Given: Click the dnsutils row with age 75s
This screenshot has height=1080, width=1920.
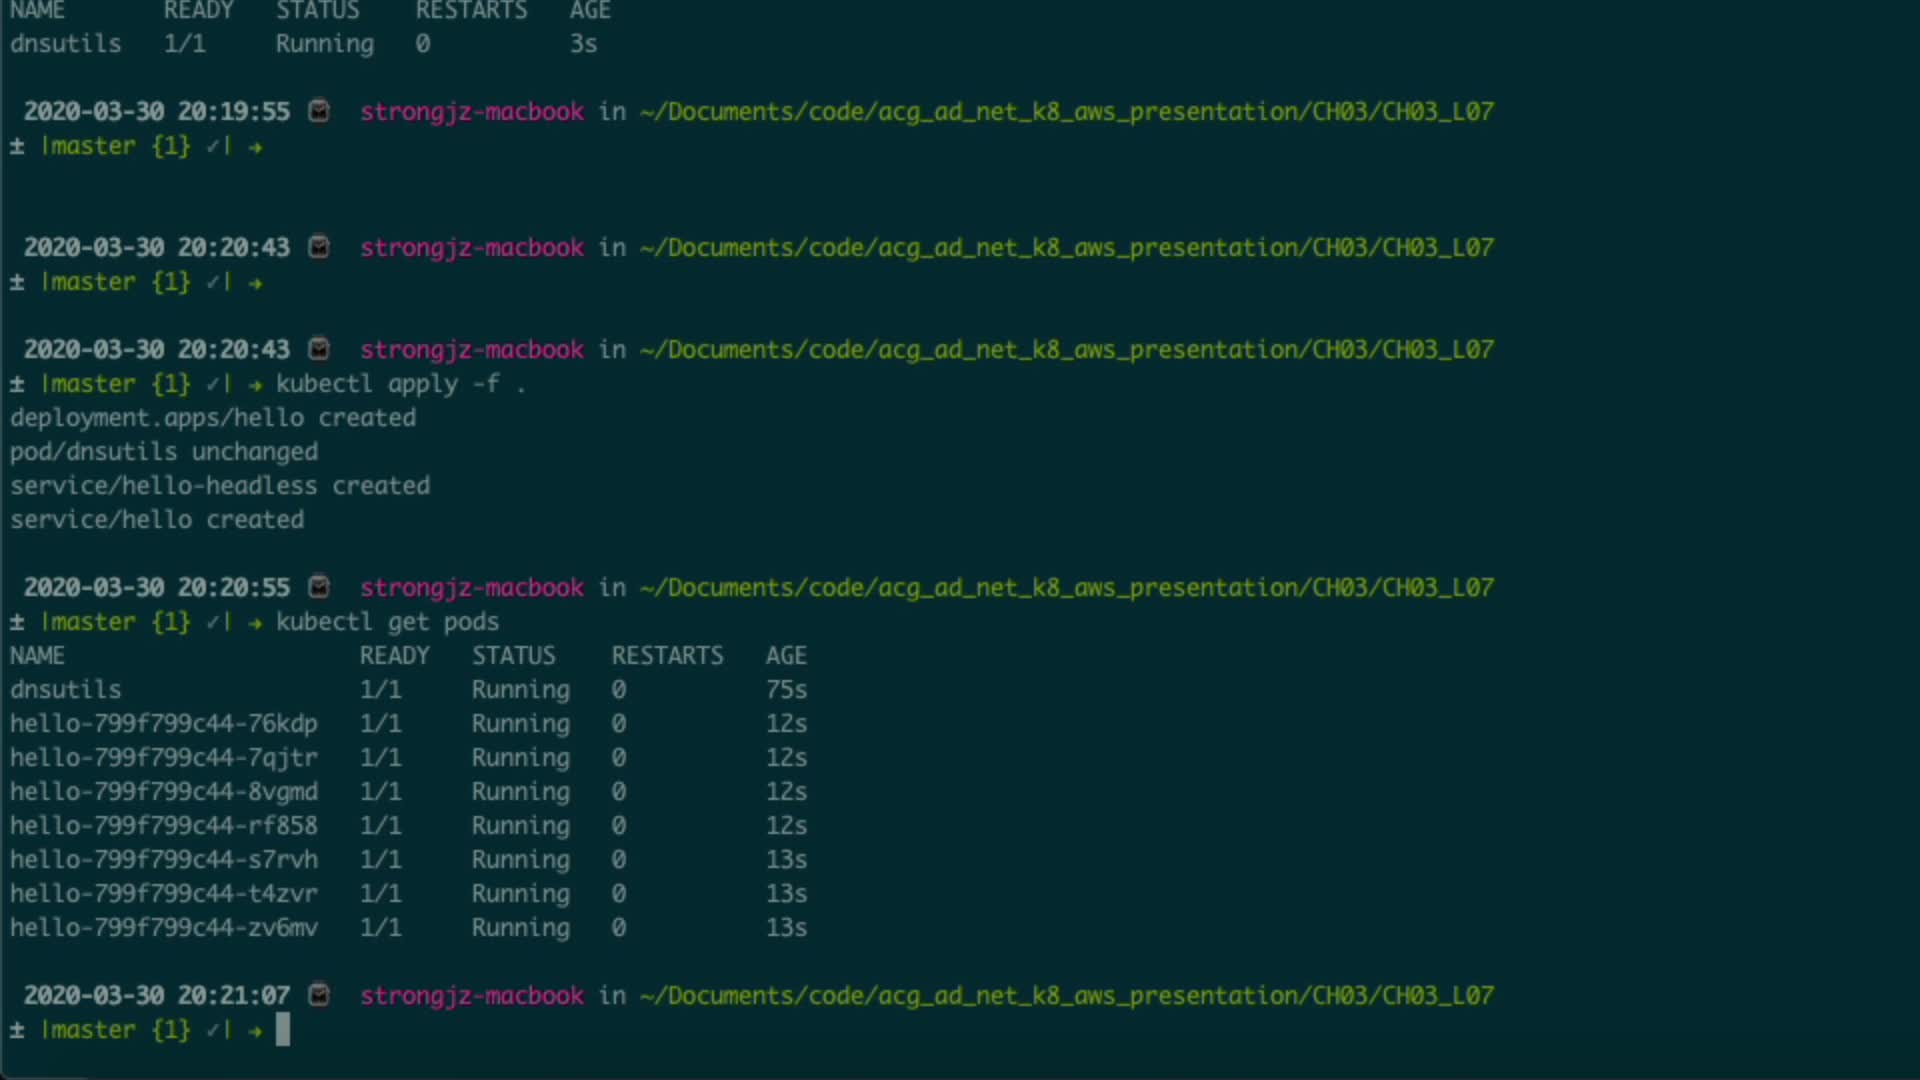Looking at the screenshot, I should pyautogui.click(x=66, y=690).
